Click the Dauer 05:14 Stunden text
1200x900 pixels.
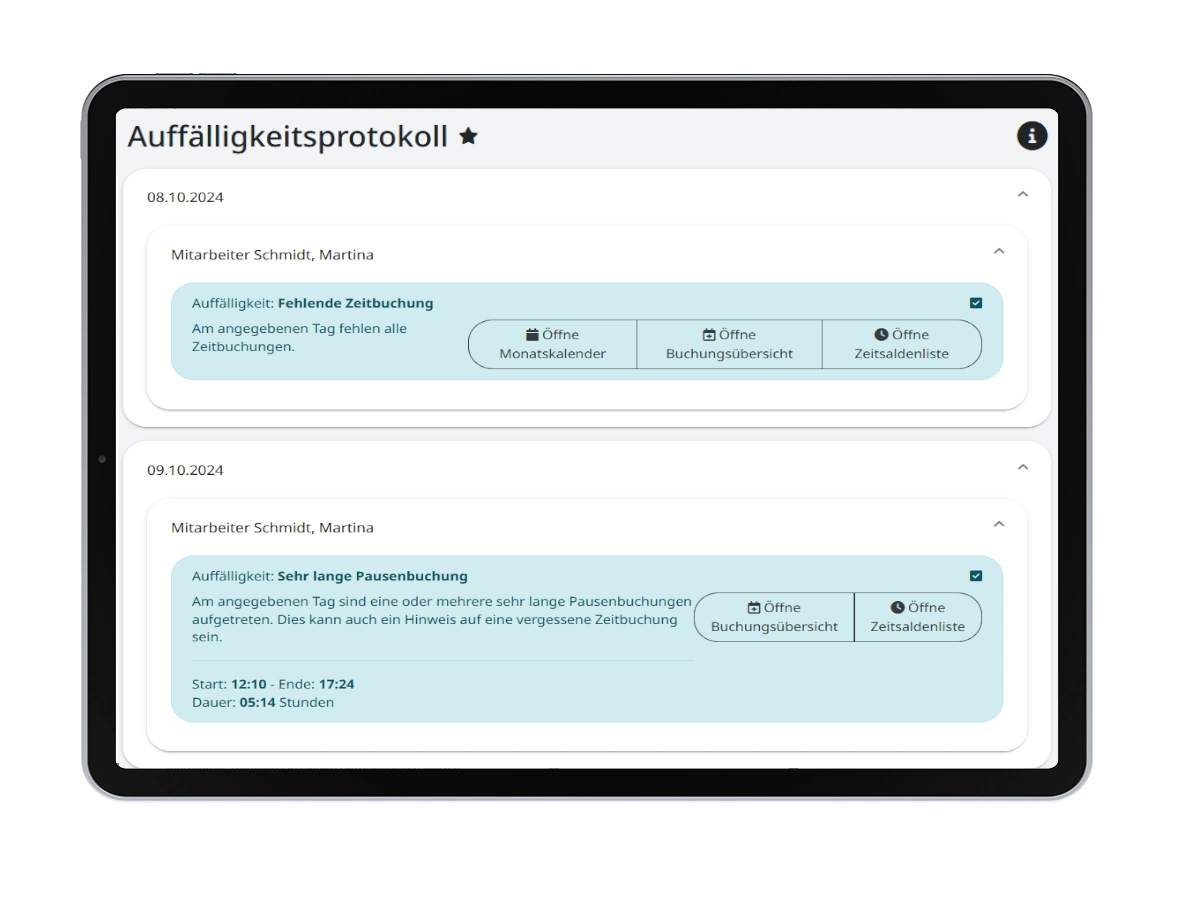pyautogui.click(x=262, y=703)
